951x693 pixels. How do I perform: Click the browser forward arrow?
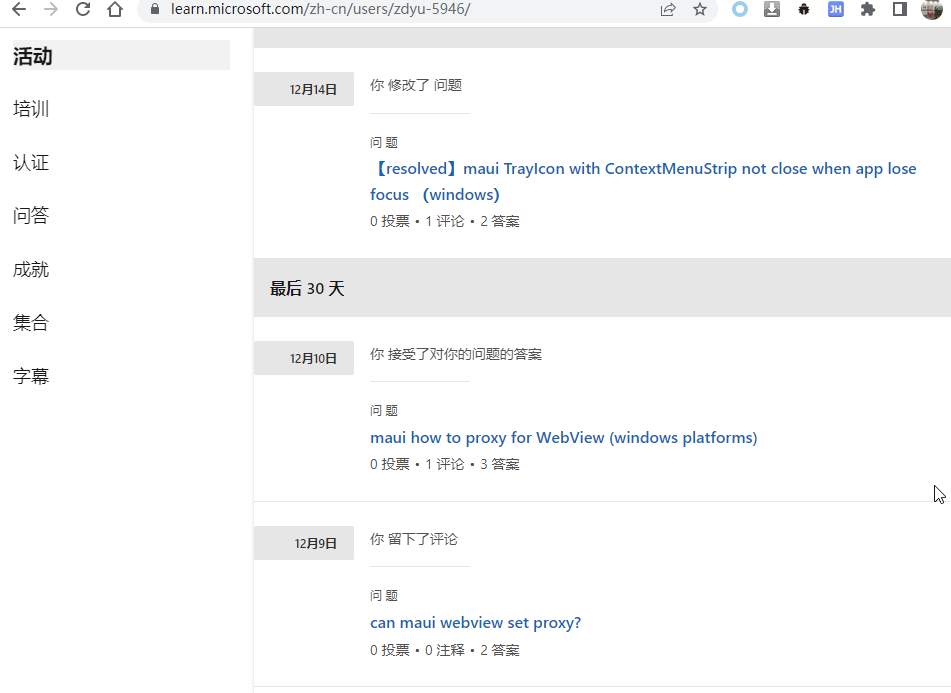point(51,9)
